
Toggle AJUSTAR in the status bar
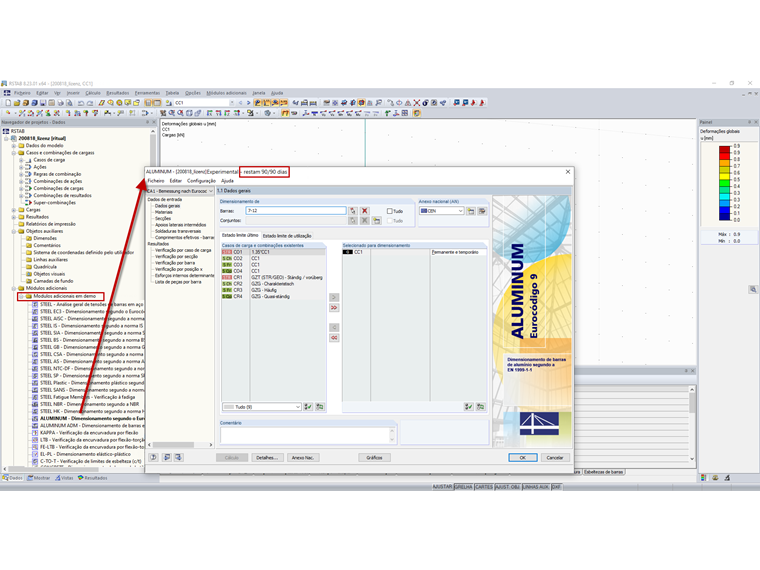[442, 487]
